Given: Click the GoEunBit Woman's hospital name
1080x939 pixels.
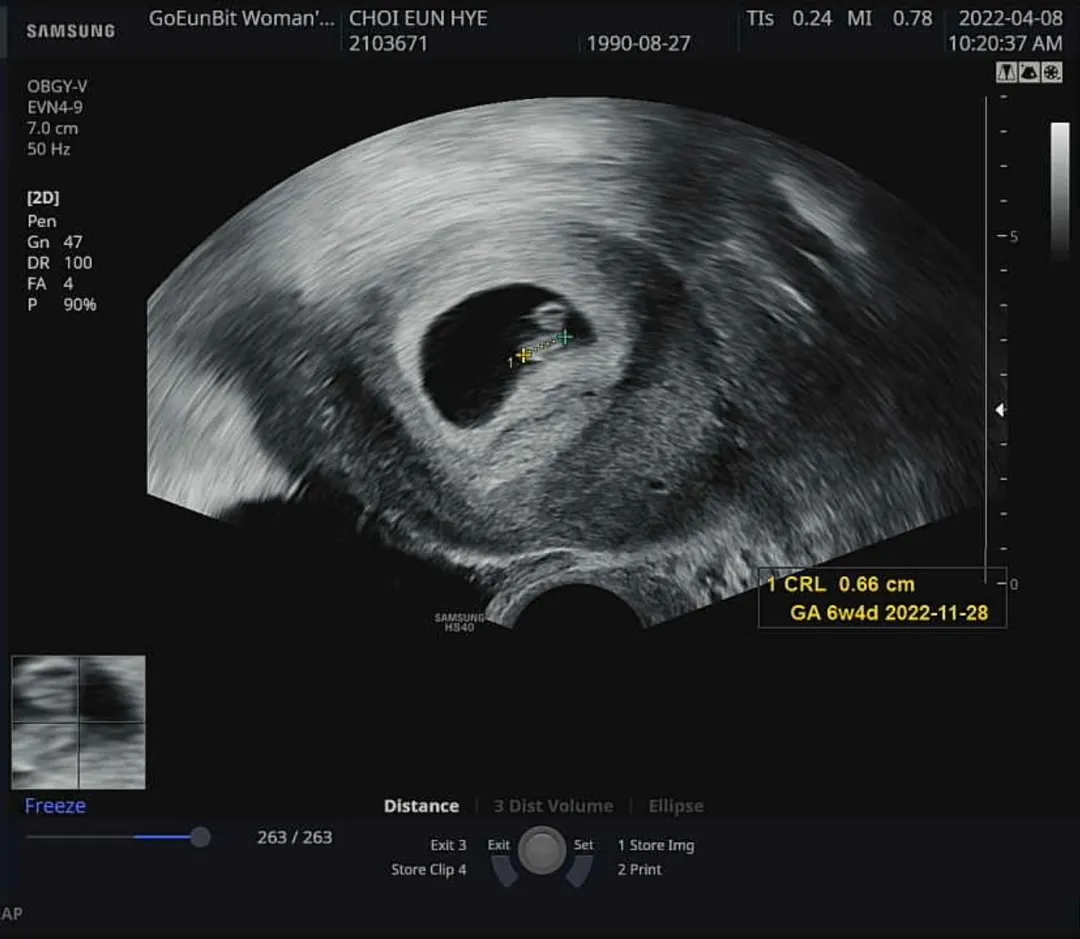Looking at the screenshot, I should coord(242,19).
